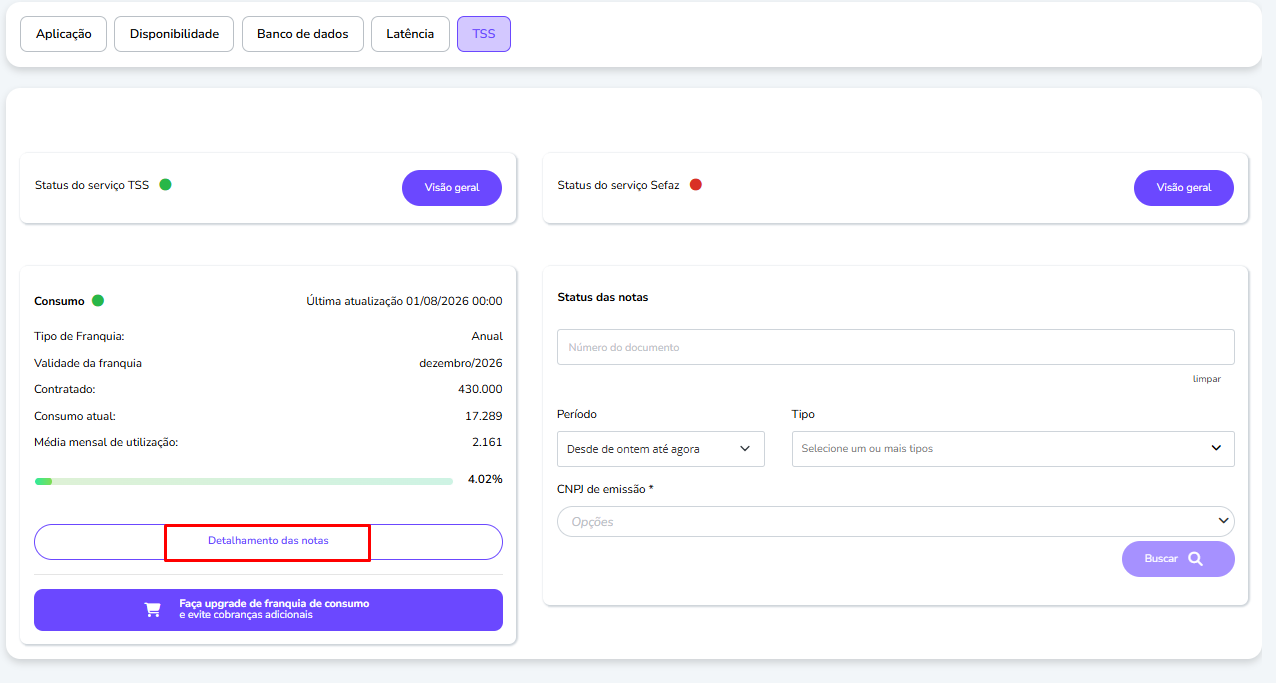Open the CNPJ de emissão options dropdown

895,521
